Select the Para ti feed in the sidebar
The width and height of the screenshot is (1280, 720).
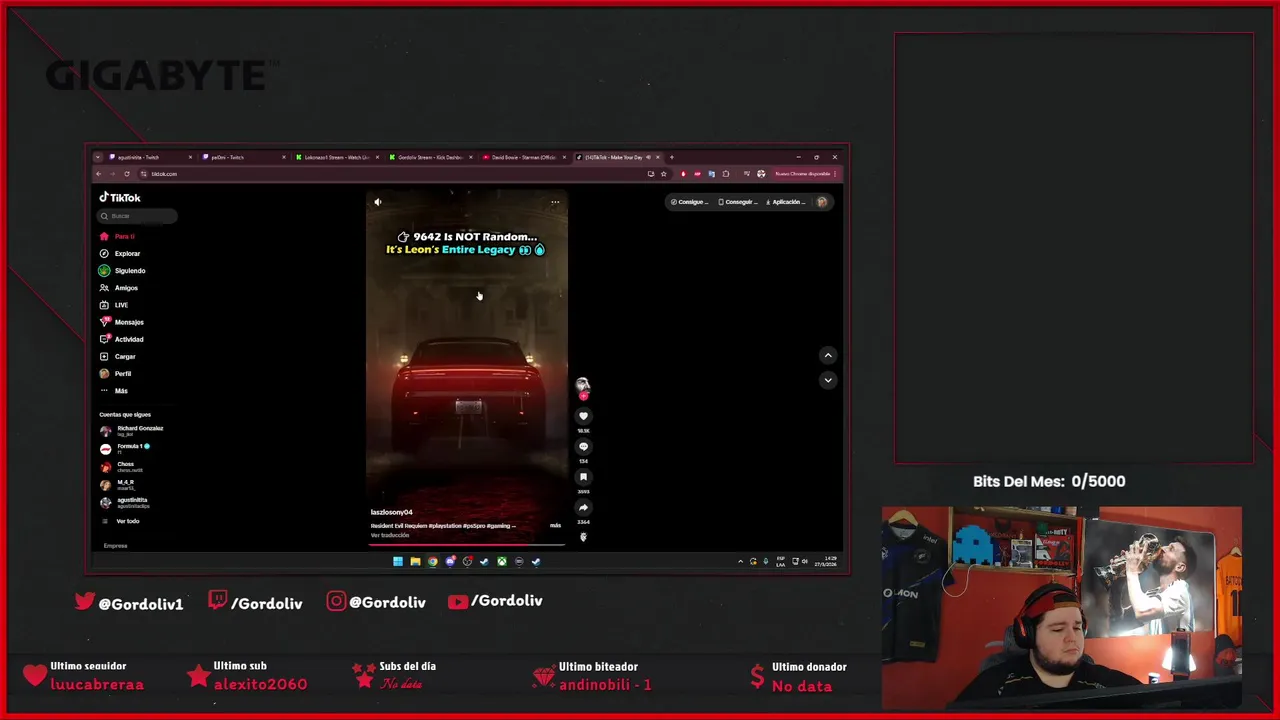(117, 237)
